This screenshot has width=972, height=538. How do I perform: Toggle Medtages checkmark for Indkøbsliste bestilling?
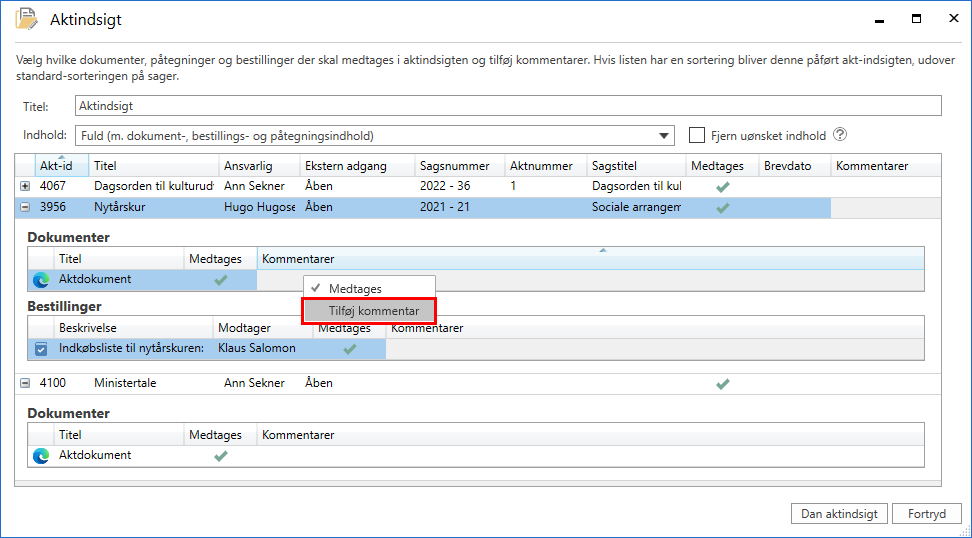(350, 349)
